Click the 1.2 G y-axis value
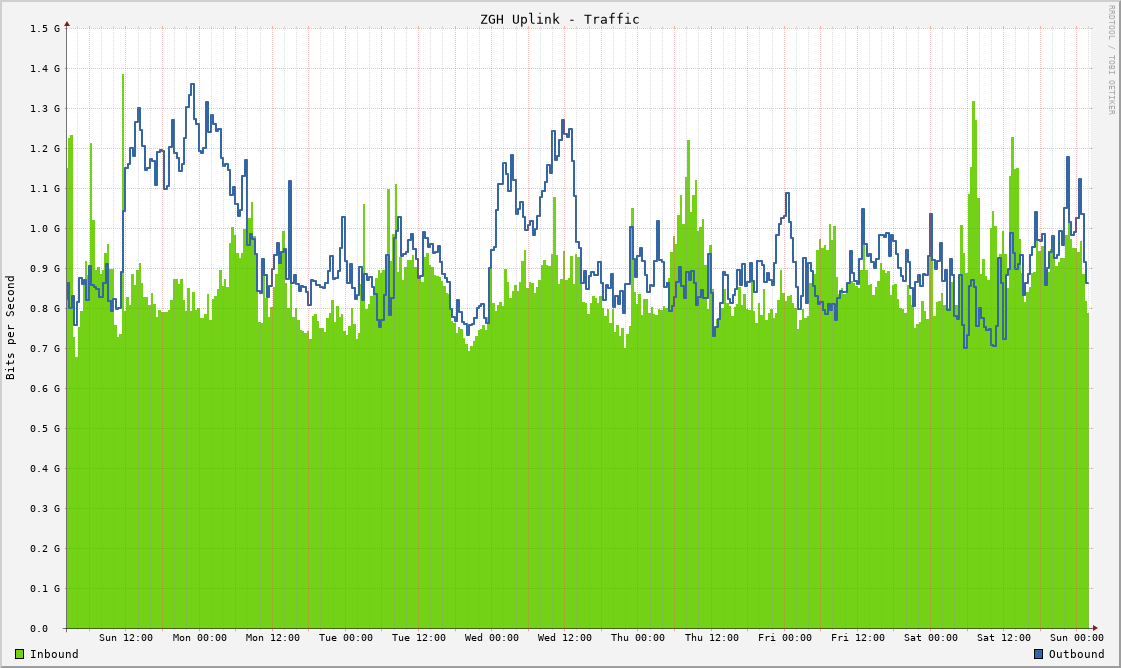Viewport: 1121px width, 668px height. [x=45, y=149]
